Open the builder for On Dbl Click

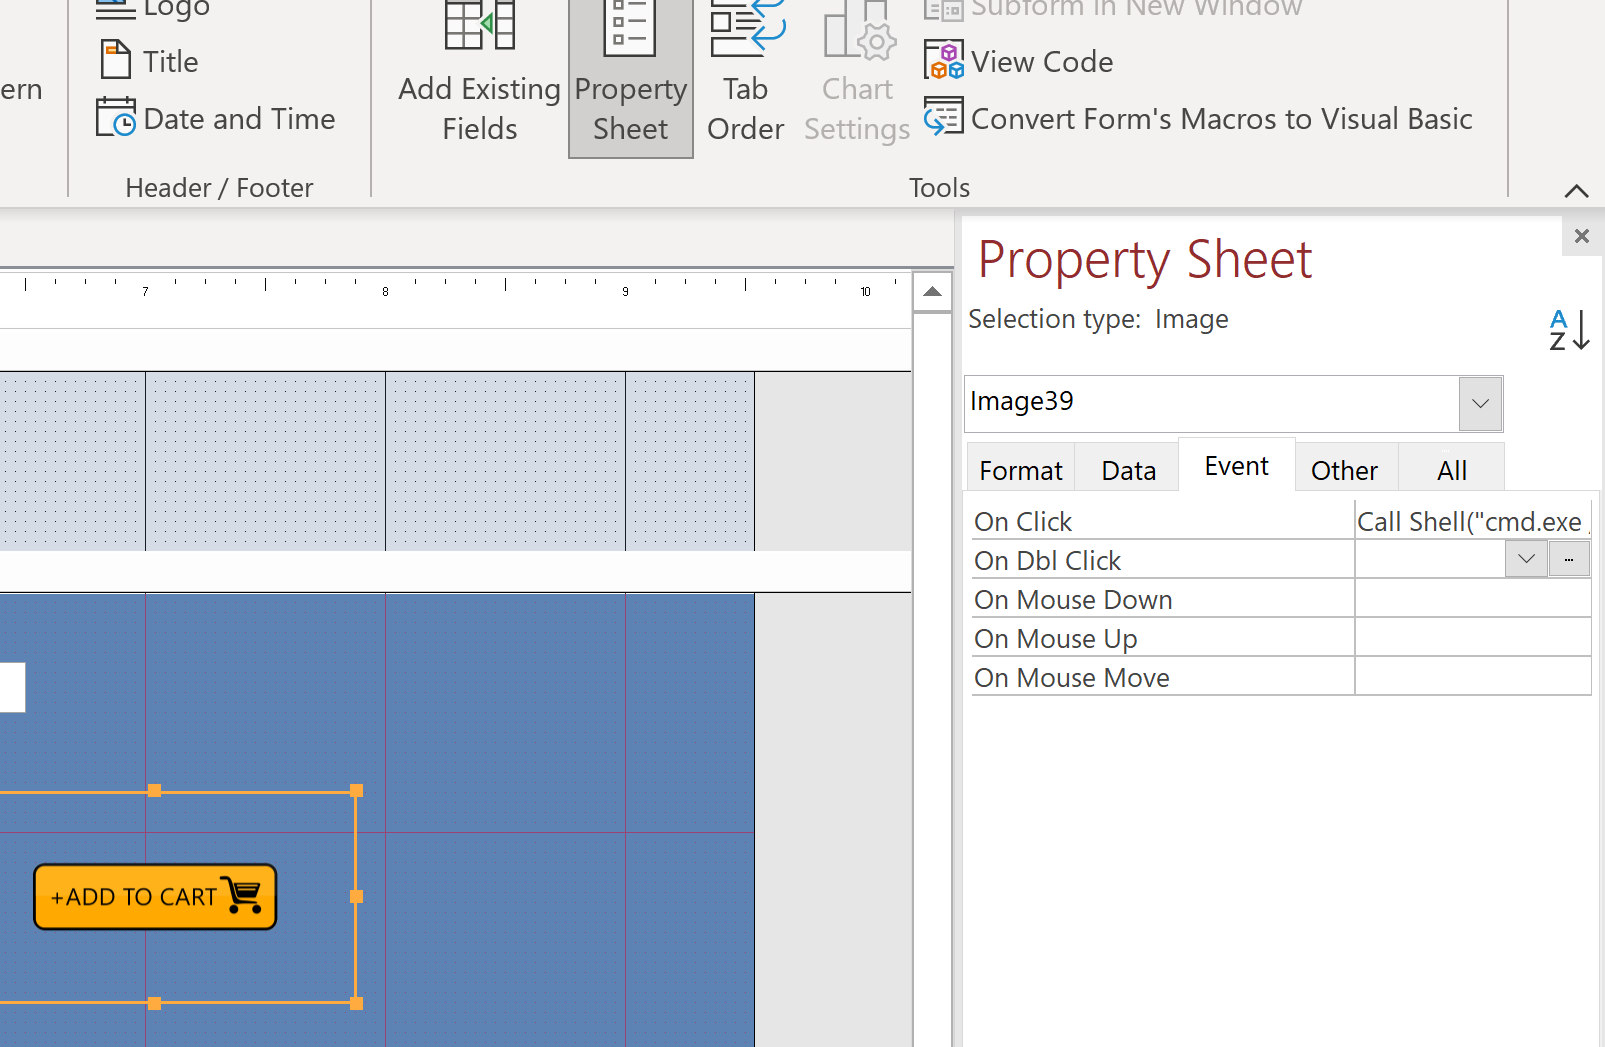(x=1569, y=559)
